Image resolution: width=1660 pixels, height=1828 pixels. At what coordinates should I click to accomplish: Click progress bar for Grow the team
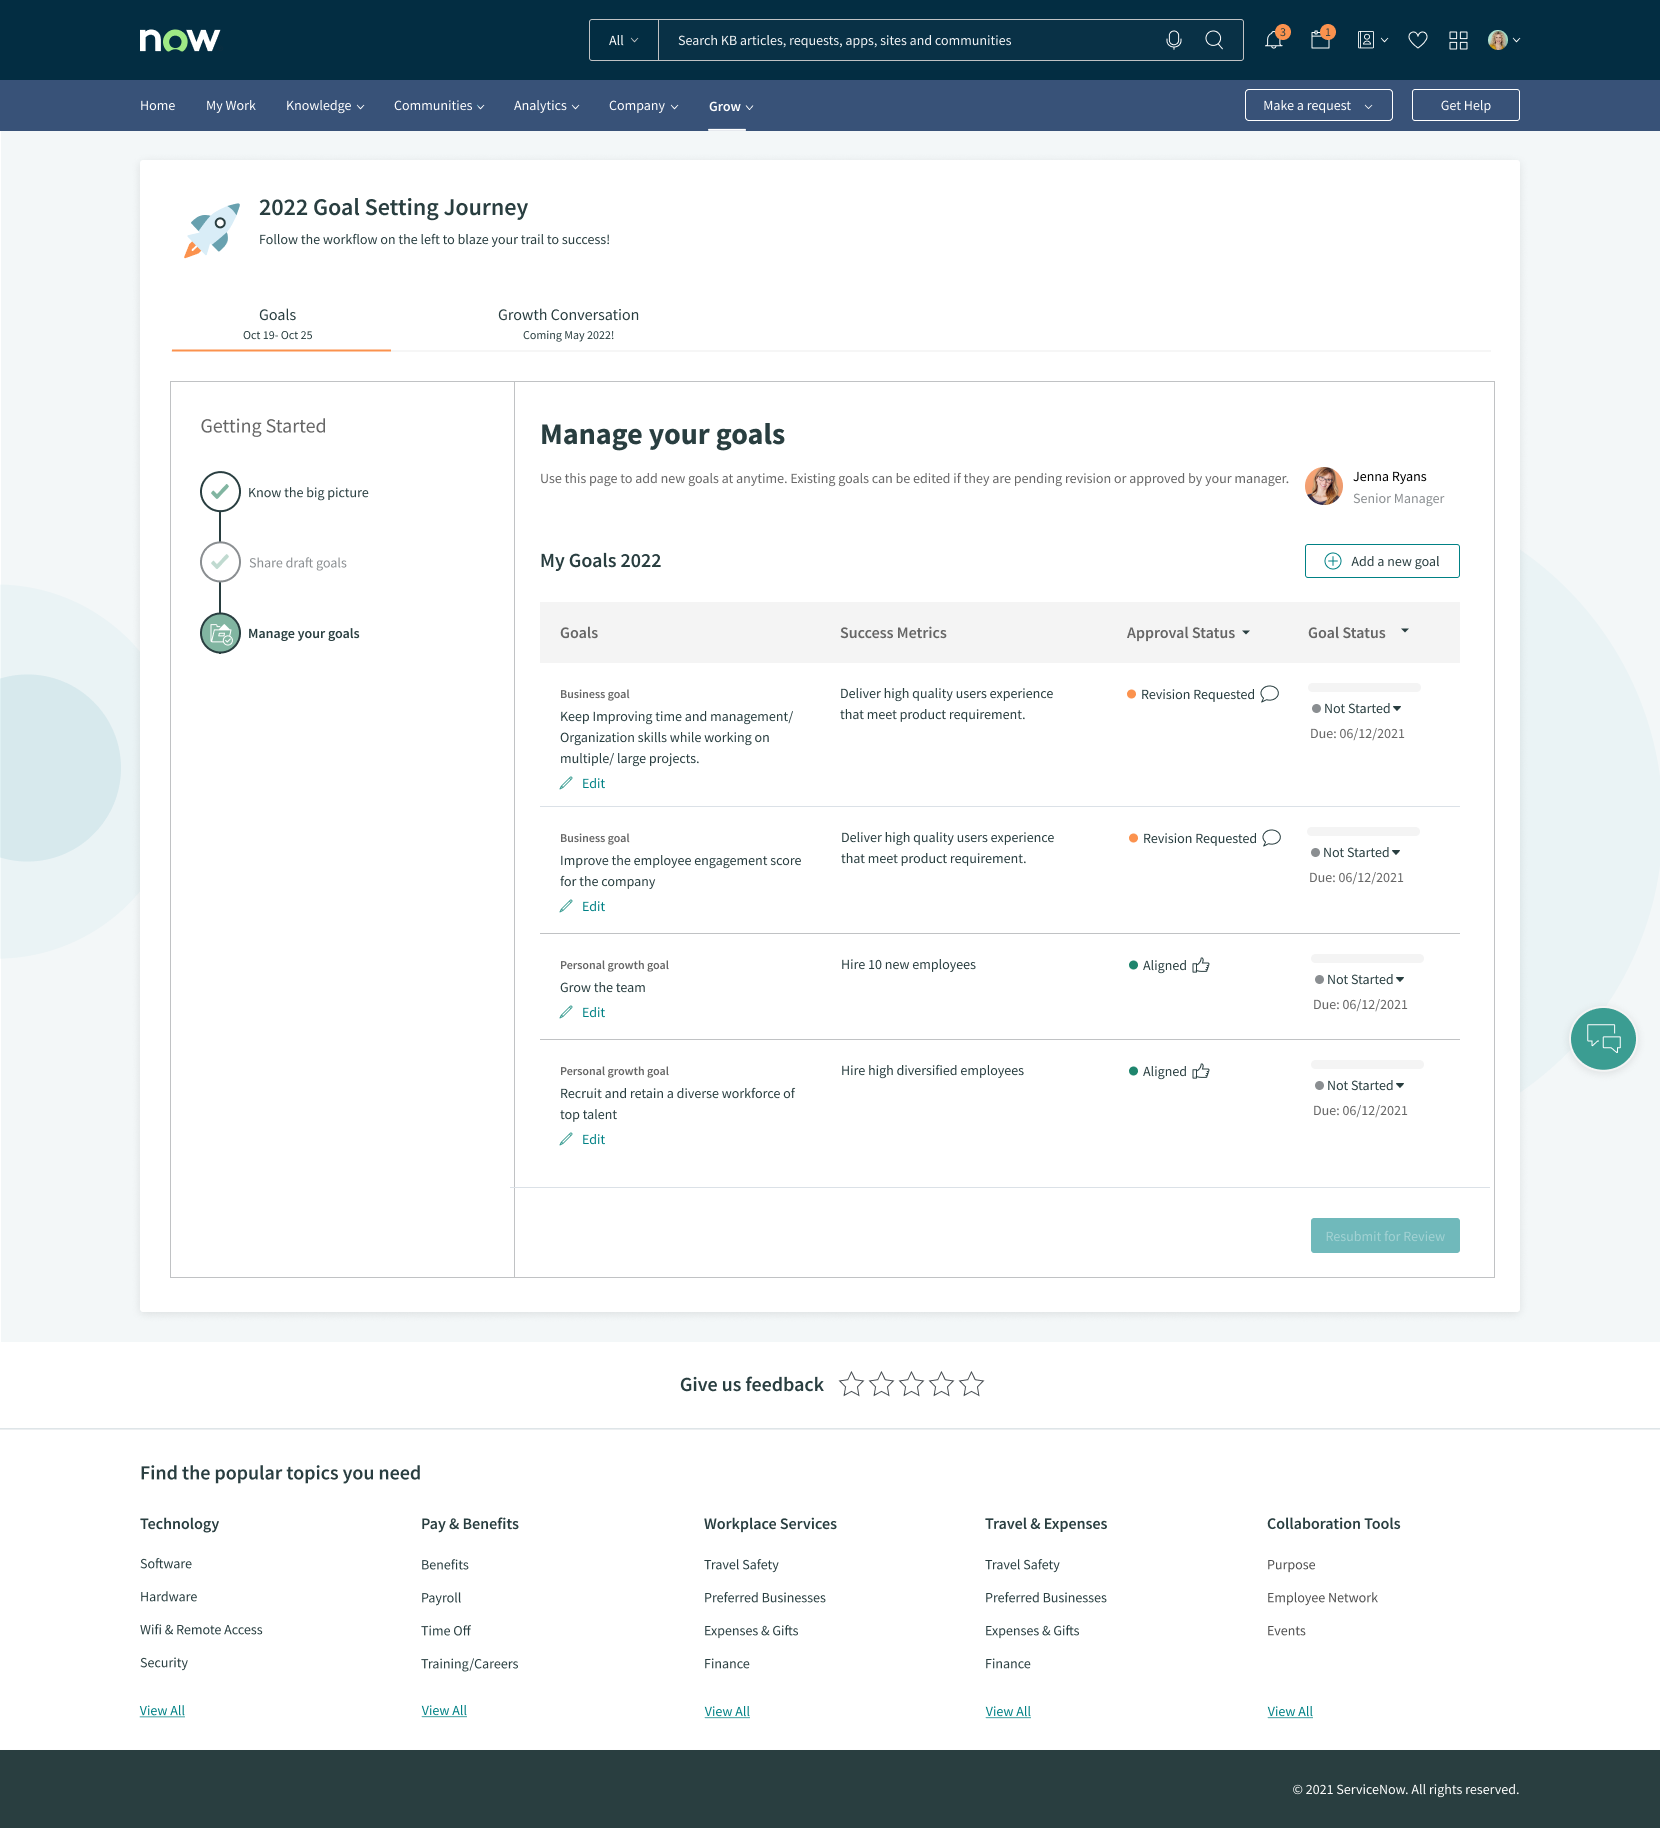click(x=1367, y=958)
